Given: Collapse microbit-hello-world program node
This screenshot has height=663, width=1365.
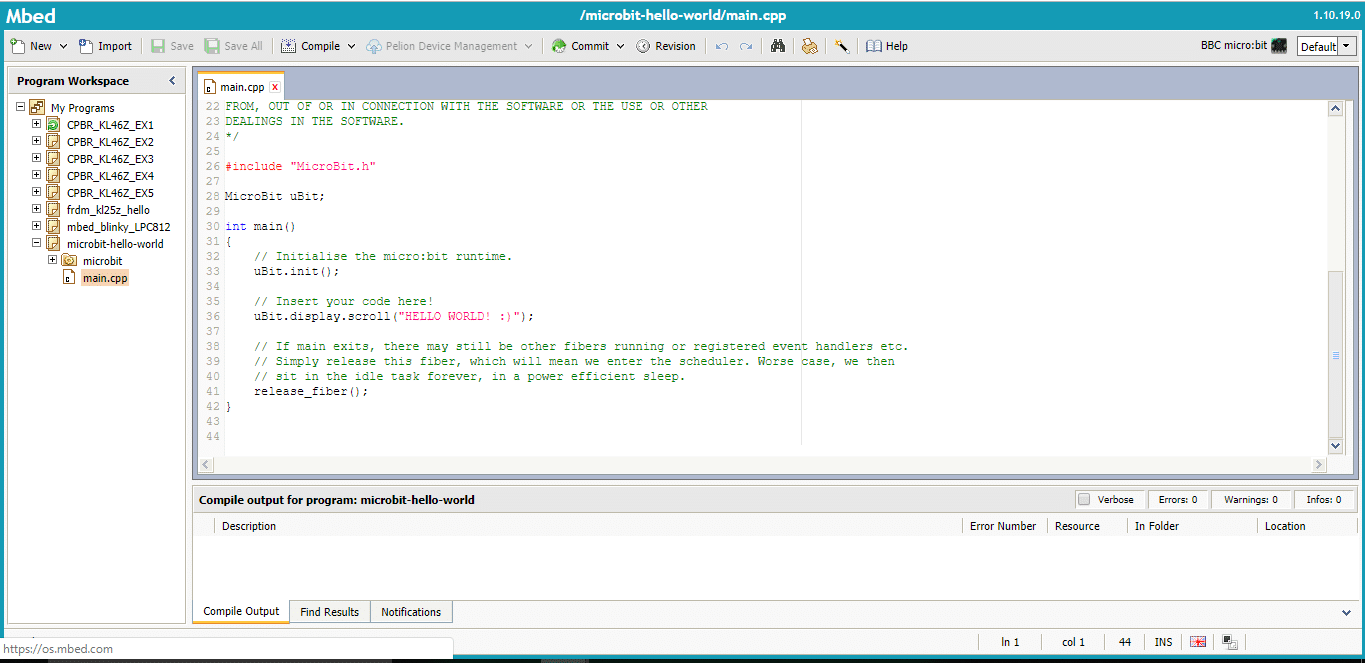Looking at the screenshot, I should (37, 243).
